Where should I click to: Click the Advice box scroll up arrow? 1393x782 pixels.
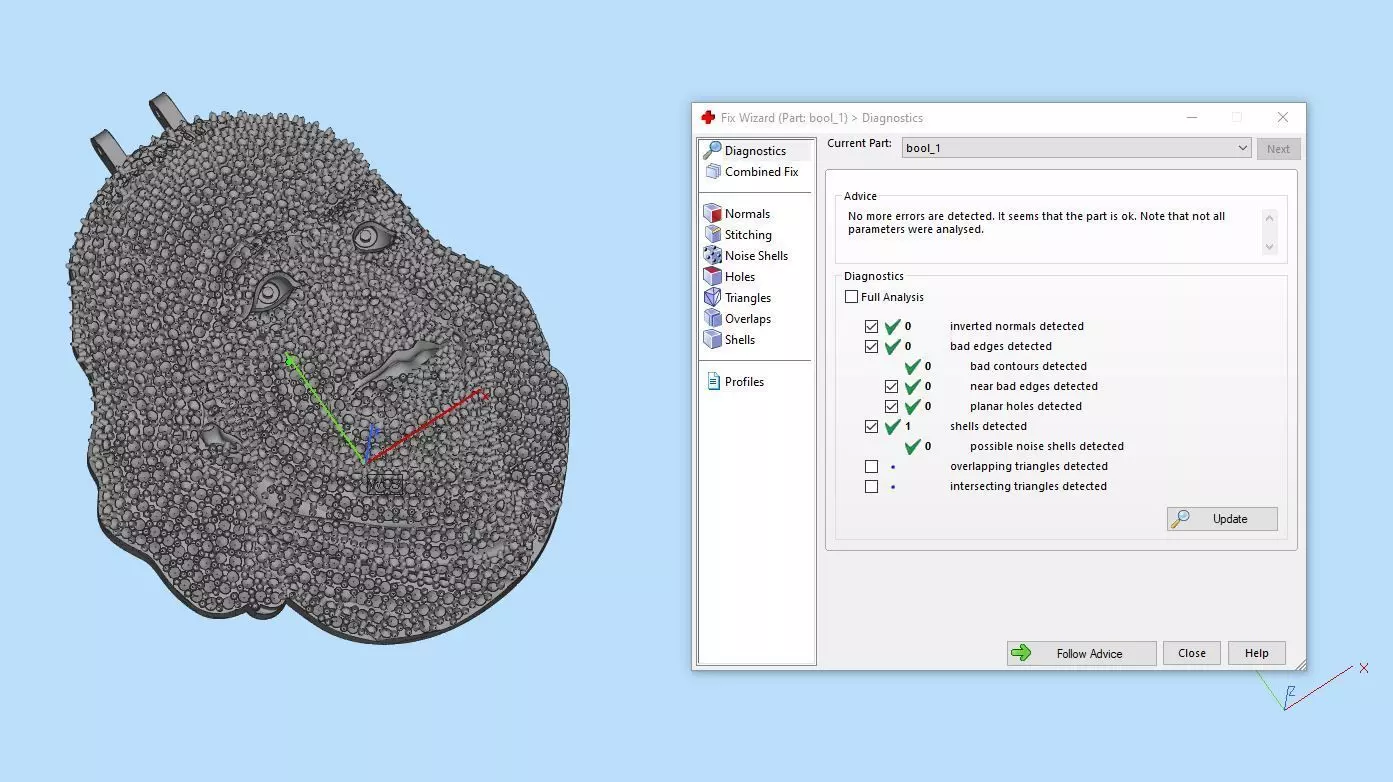point(1270,217)
